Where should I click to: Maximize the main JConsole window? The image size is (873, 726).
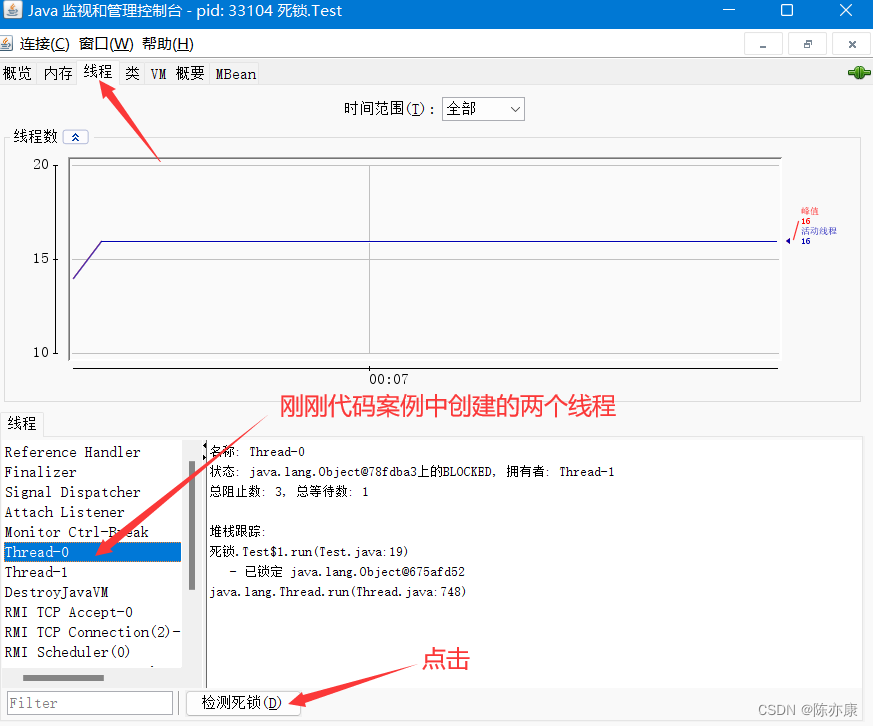(787, 10)
